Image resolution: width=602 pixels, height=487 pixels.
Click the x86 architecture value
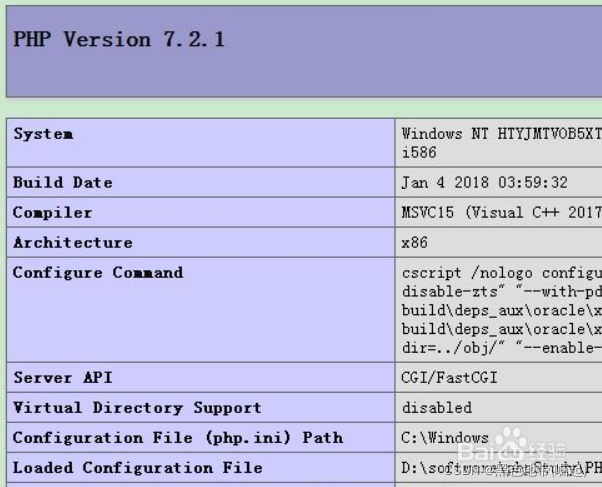(x=415, y=243)
